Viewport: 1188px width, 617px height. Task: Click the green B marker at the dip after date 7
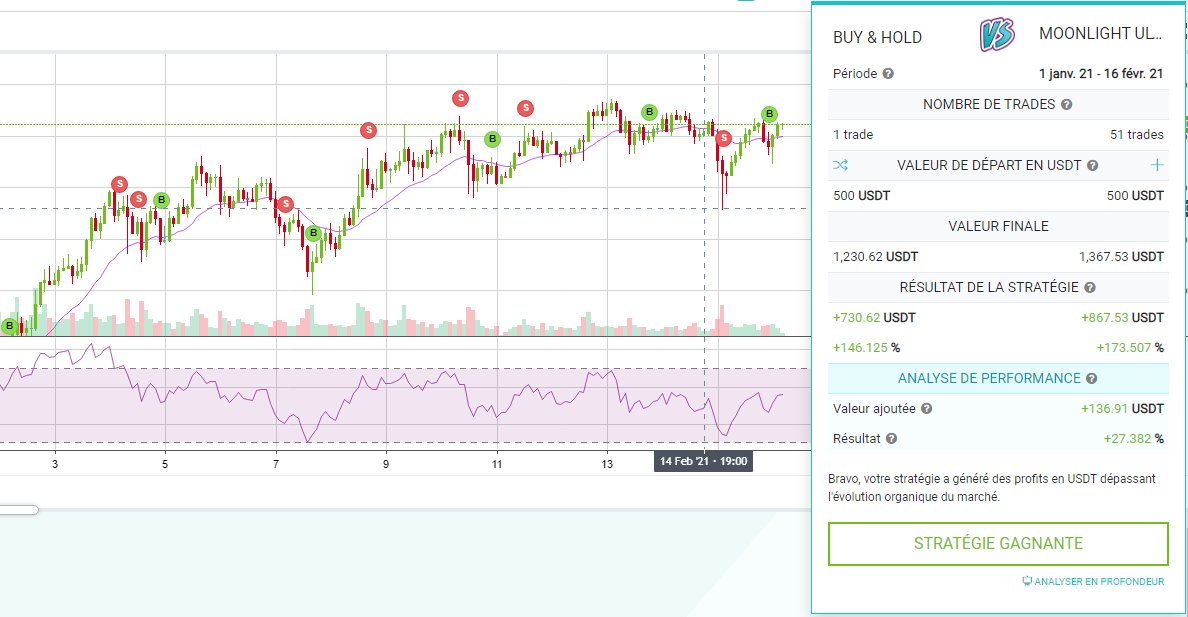click(x=313, y=233)
